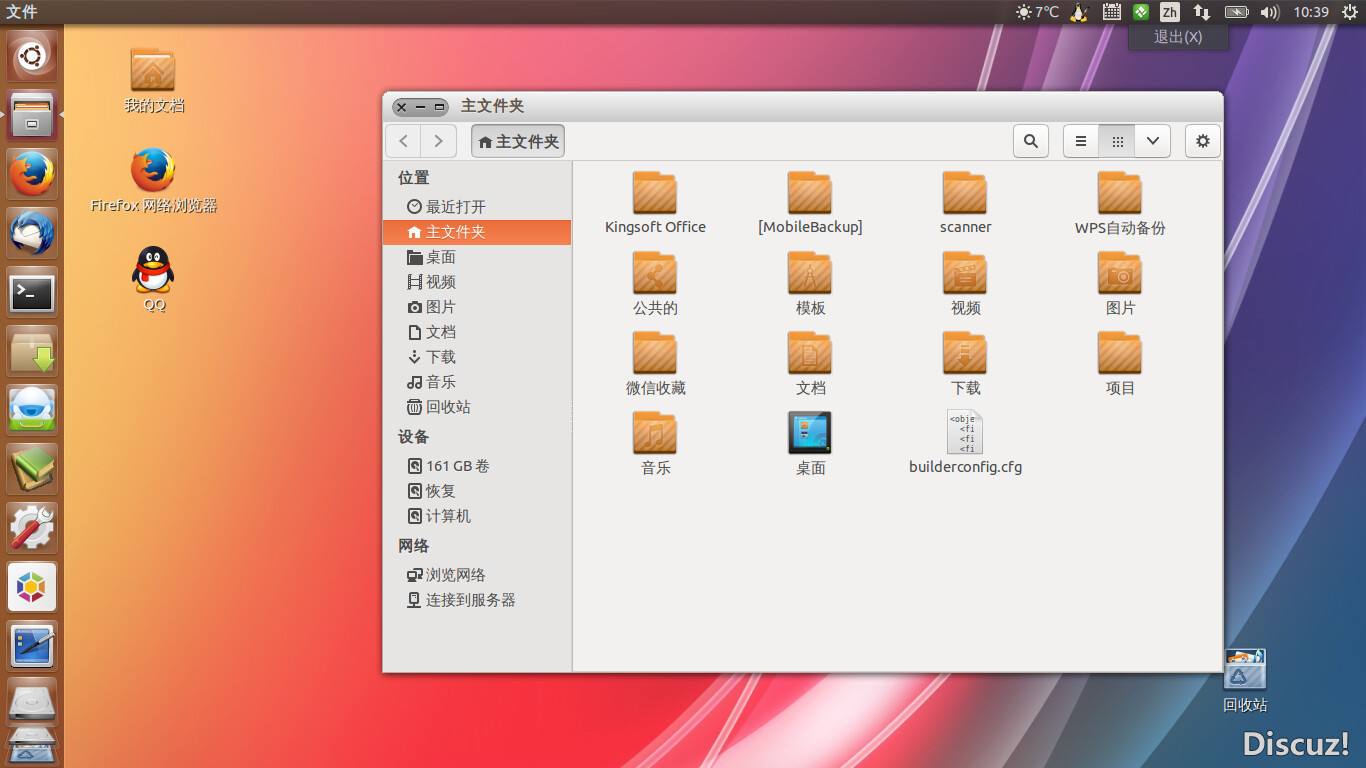Open the gear settings menu in the file manager

1202,141
